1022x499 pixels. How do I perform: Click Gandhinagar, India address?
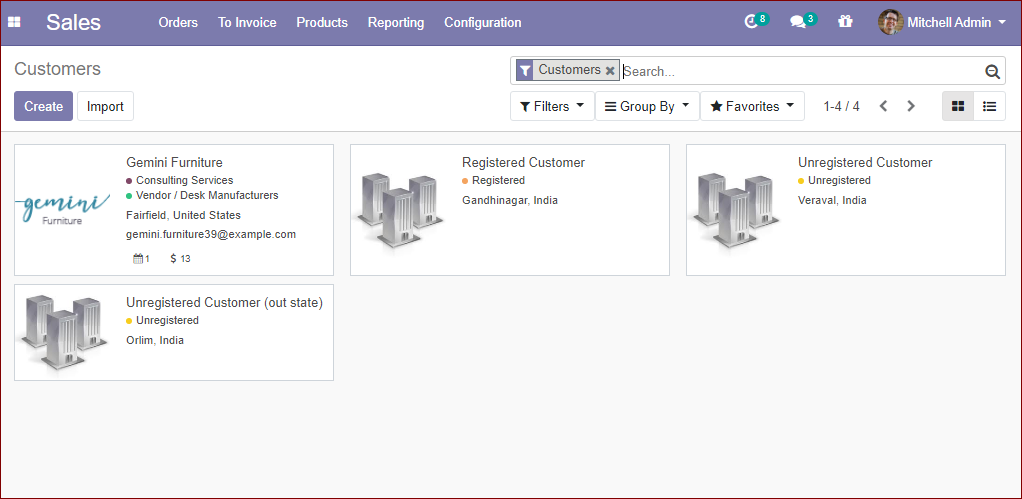coord(510,201)
